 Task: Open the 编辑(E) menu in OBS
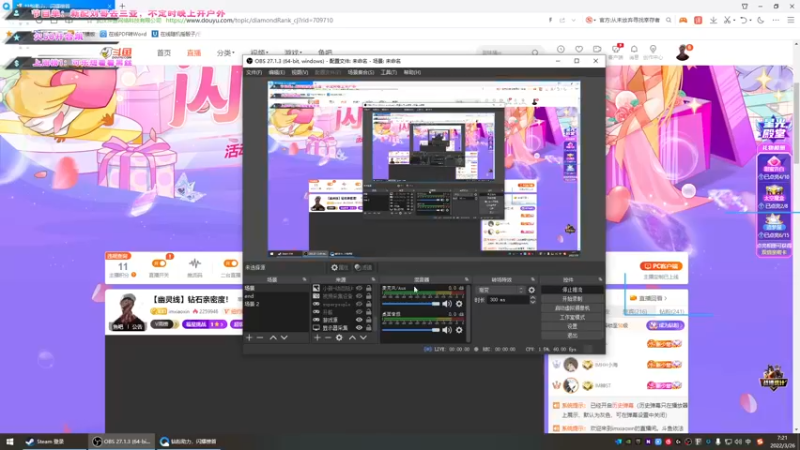(x=277, y=72)
